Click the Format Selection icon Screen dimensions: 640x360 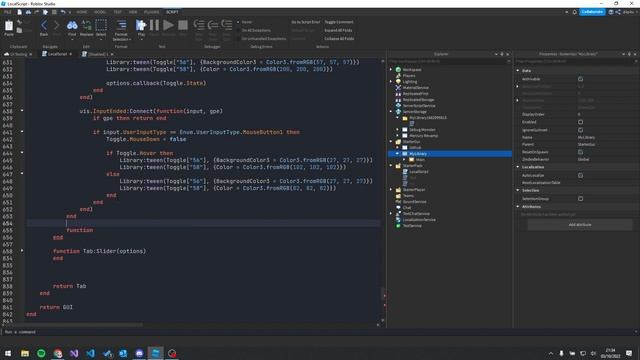(x=121, y=25)
